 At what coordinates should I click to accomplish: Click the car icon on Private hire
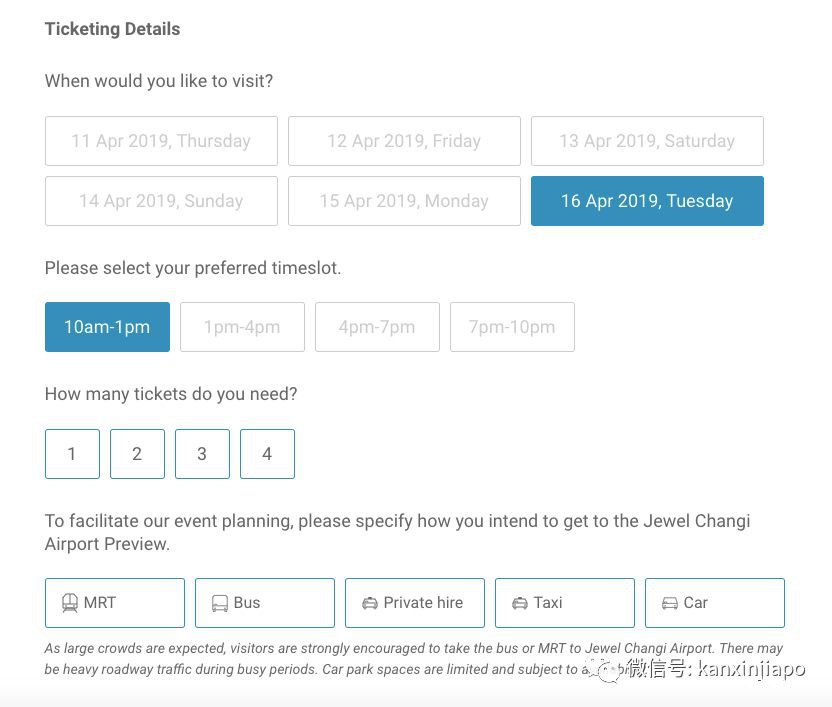tap(370, 603)
